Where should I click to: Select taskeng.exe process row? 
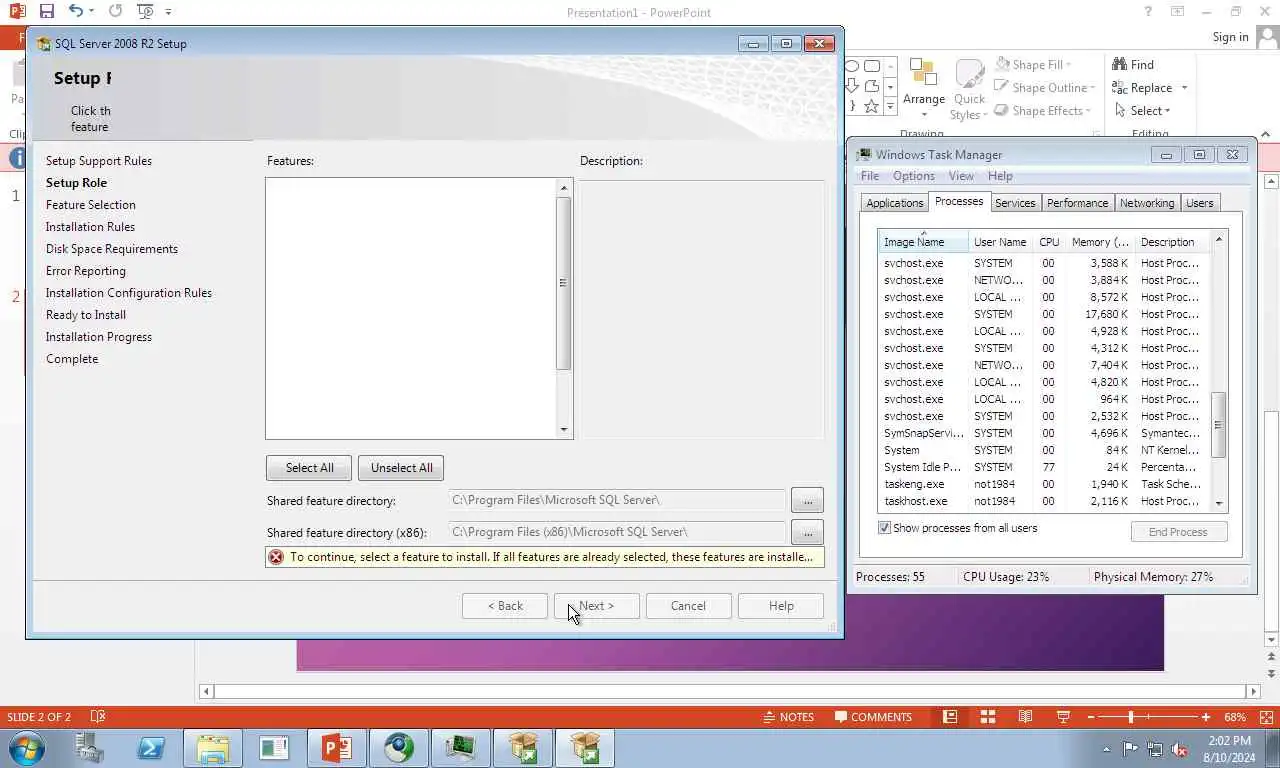[1044, 484]
